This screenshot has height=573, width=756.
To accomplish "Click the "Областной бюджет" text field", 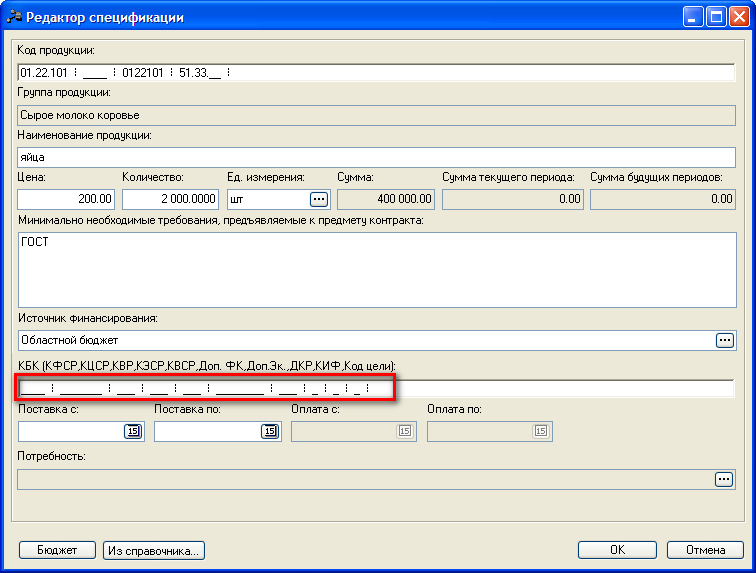I will (365, 340).
